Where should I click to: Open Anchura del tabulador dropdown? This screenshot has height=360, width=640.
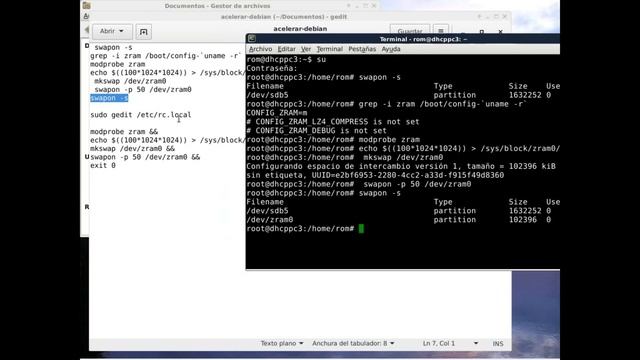click(x=353, y=343)
